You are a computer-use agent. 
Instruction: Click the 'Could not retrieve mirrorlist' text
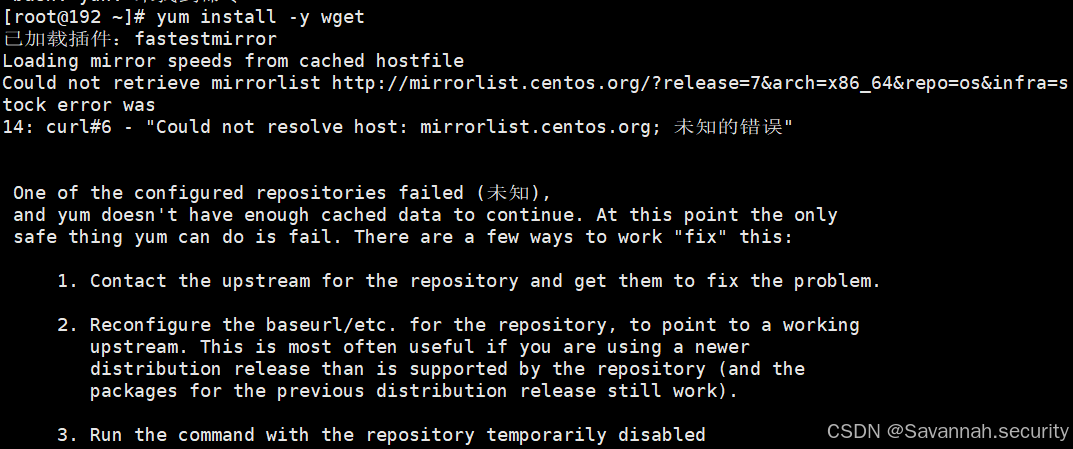pos(162,83)
